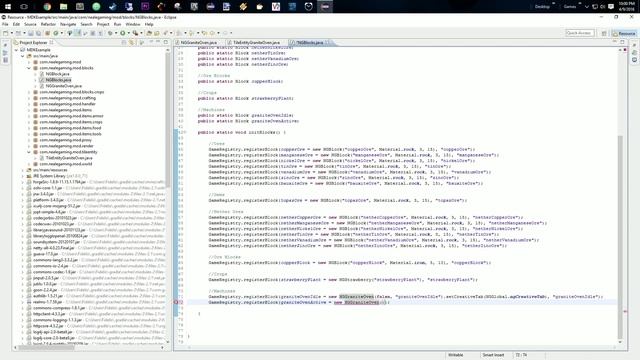Screen dimensions: 640x360
Task: Click the Open Type toolbar icon
Action: point(149,33)
